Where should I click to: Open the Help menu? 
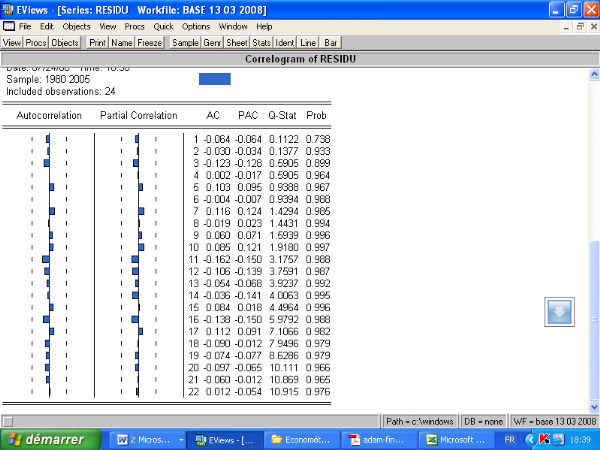[264, 26]
